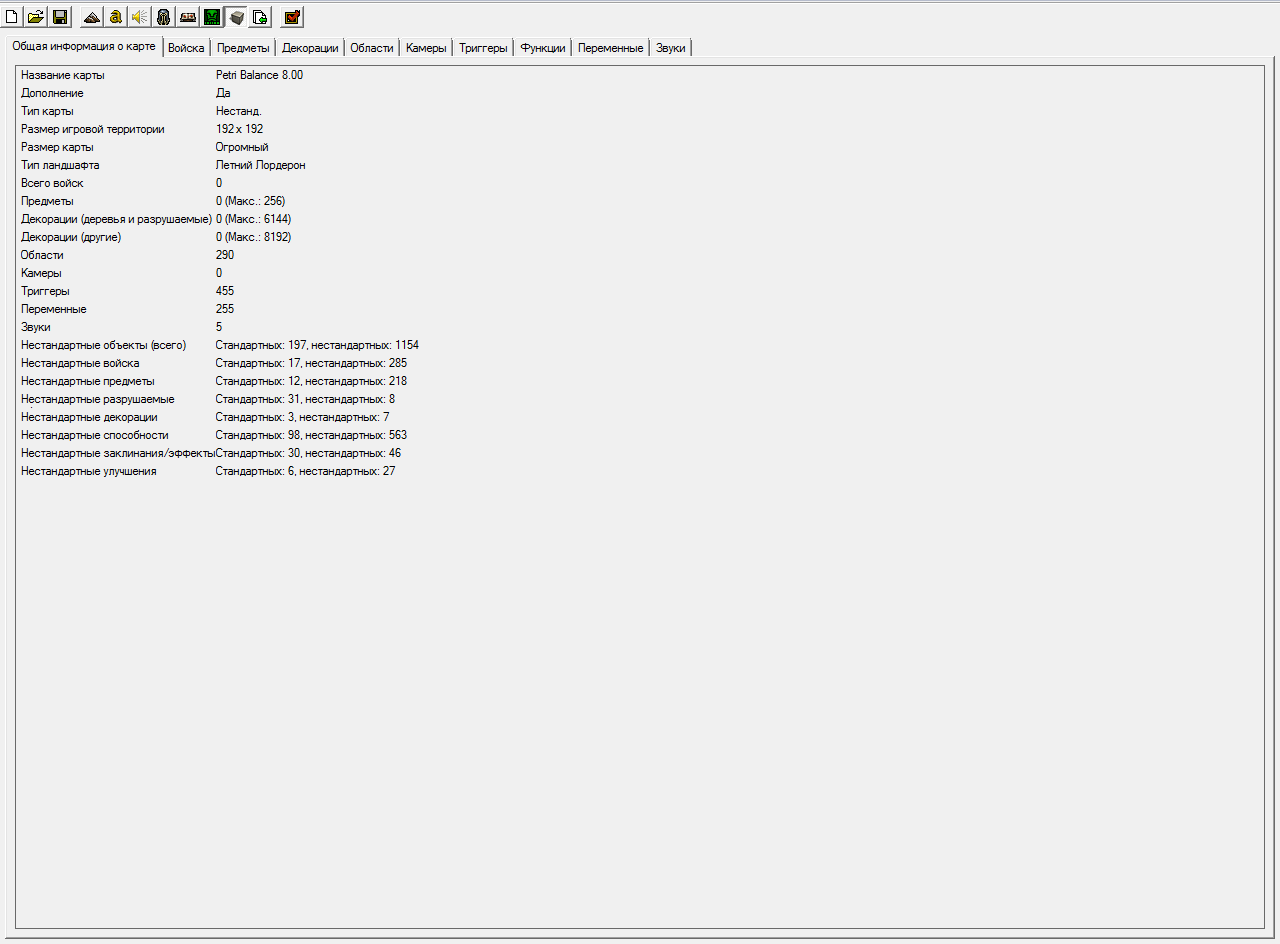This screenshot has height=944, width=1280.
Task: Click the map size value Огромный
Action: coord(242,147)
